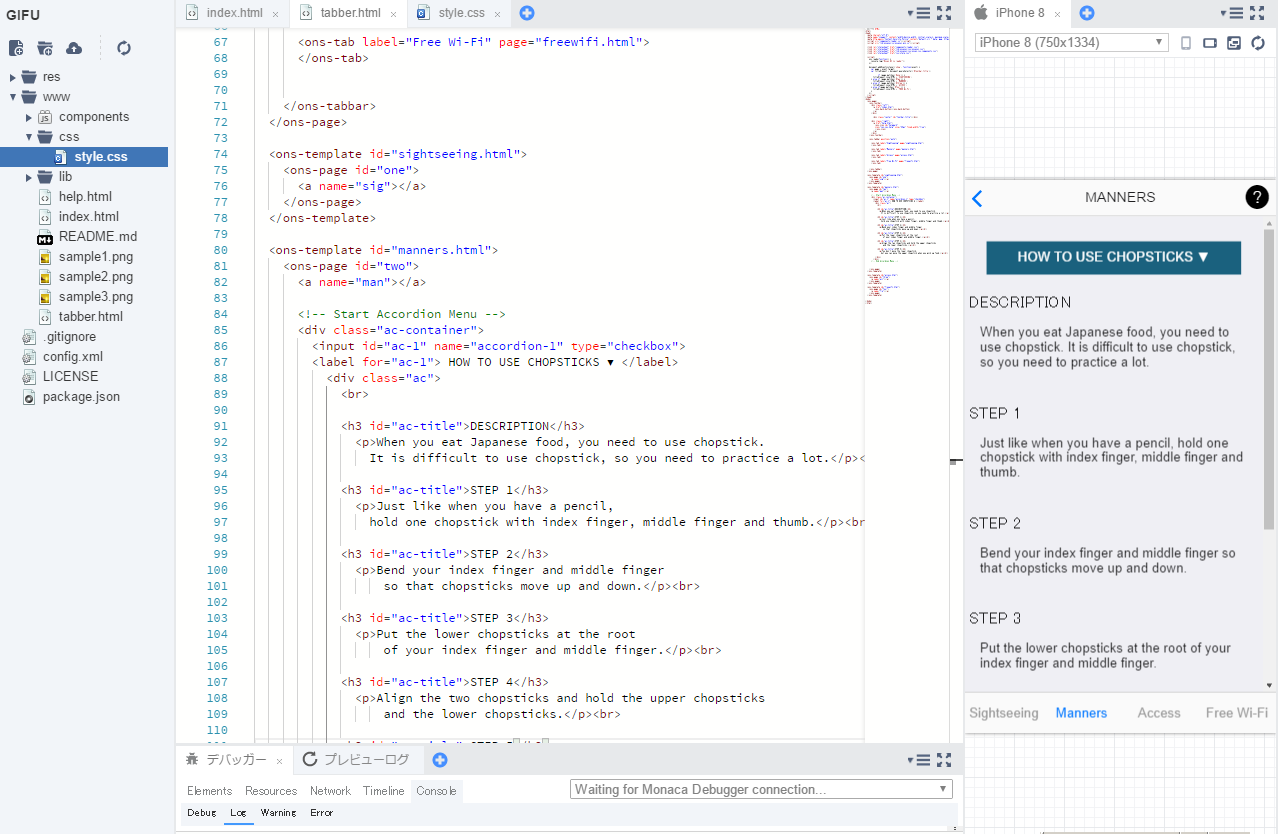
Task: Tap the Access tab in preview
Action: [1159, 713]
